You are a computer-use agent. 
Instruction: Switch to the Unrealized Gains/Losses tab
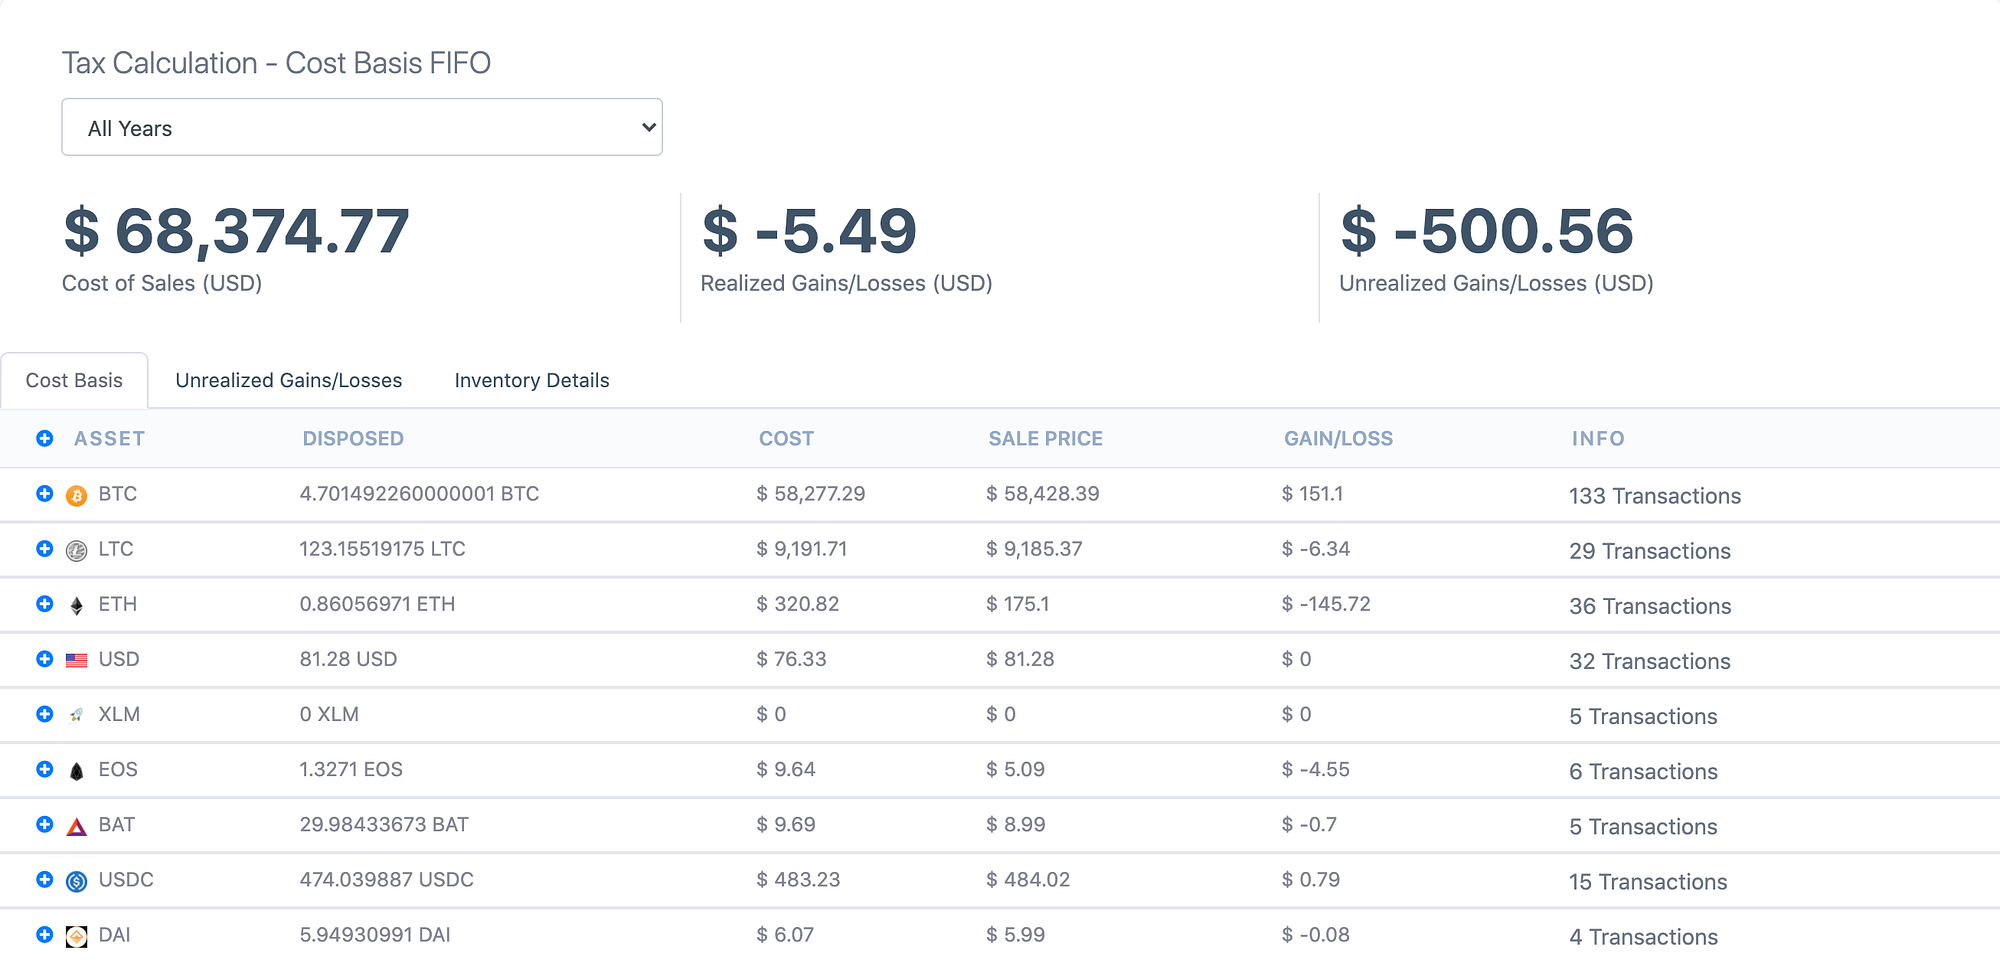288,380
